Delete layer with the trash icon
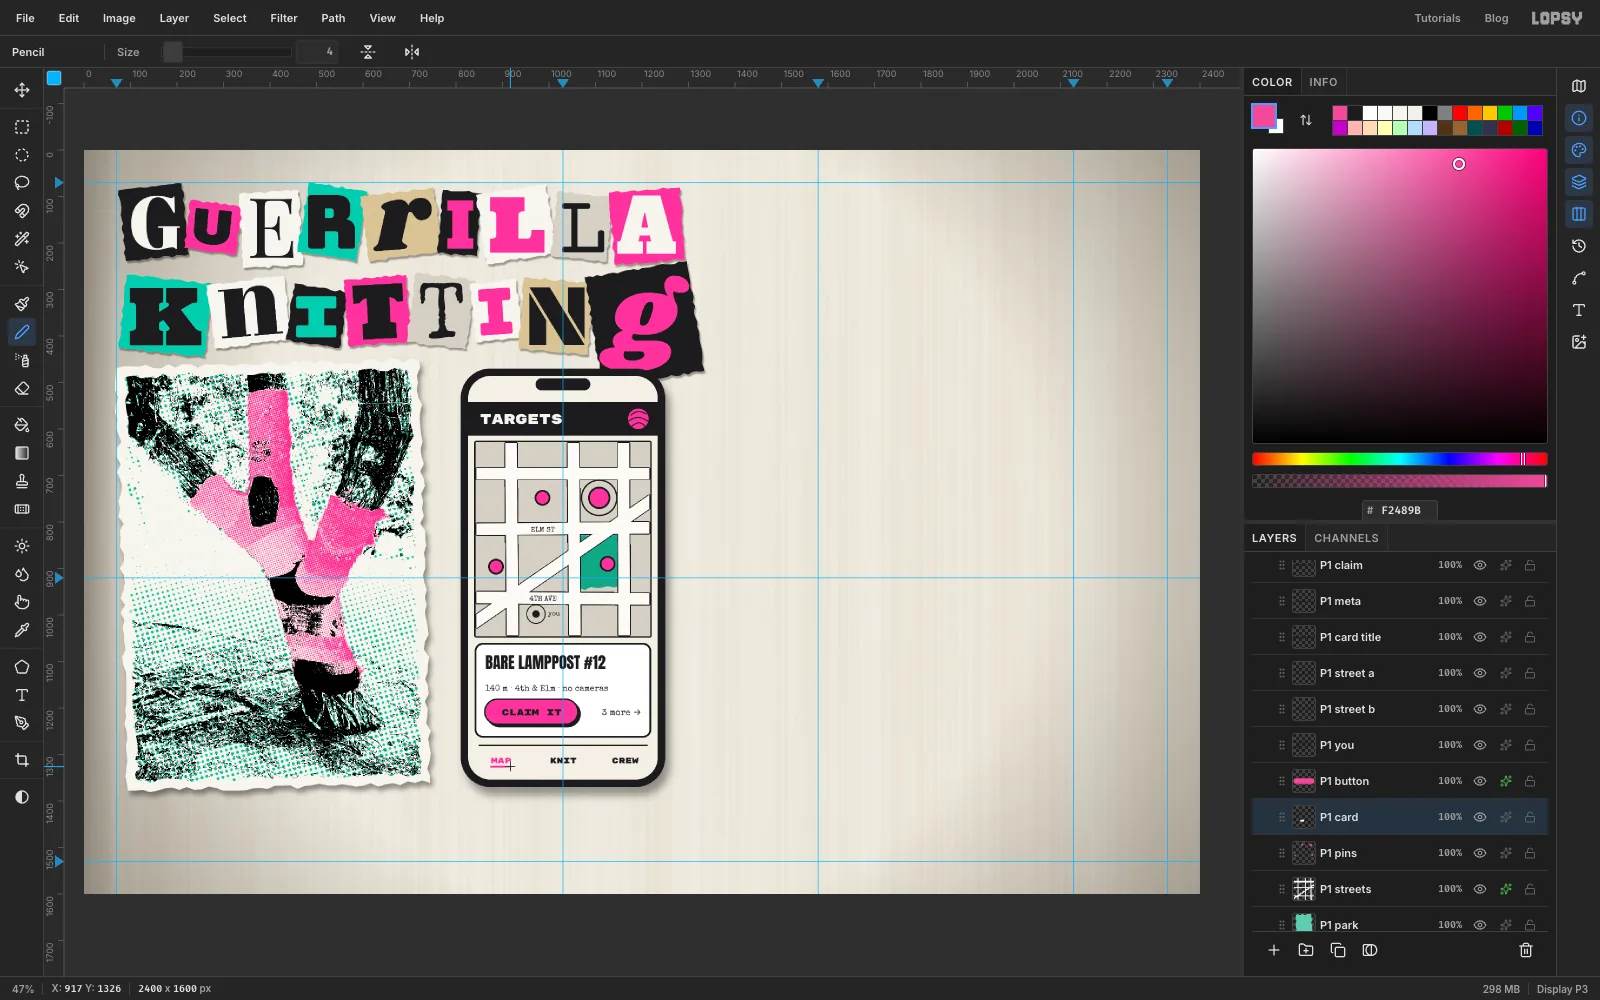Screen dimensions: 1600x1000 coord(1526,950)
